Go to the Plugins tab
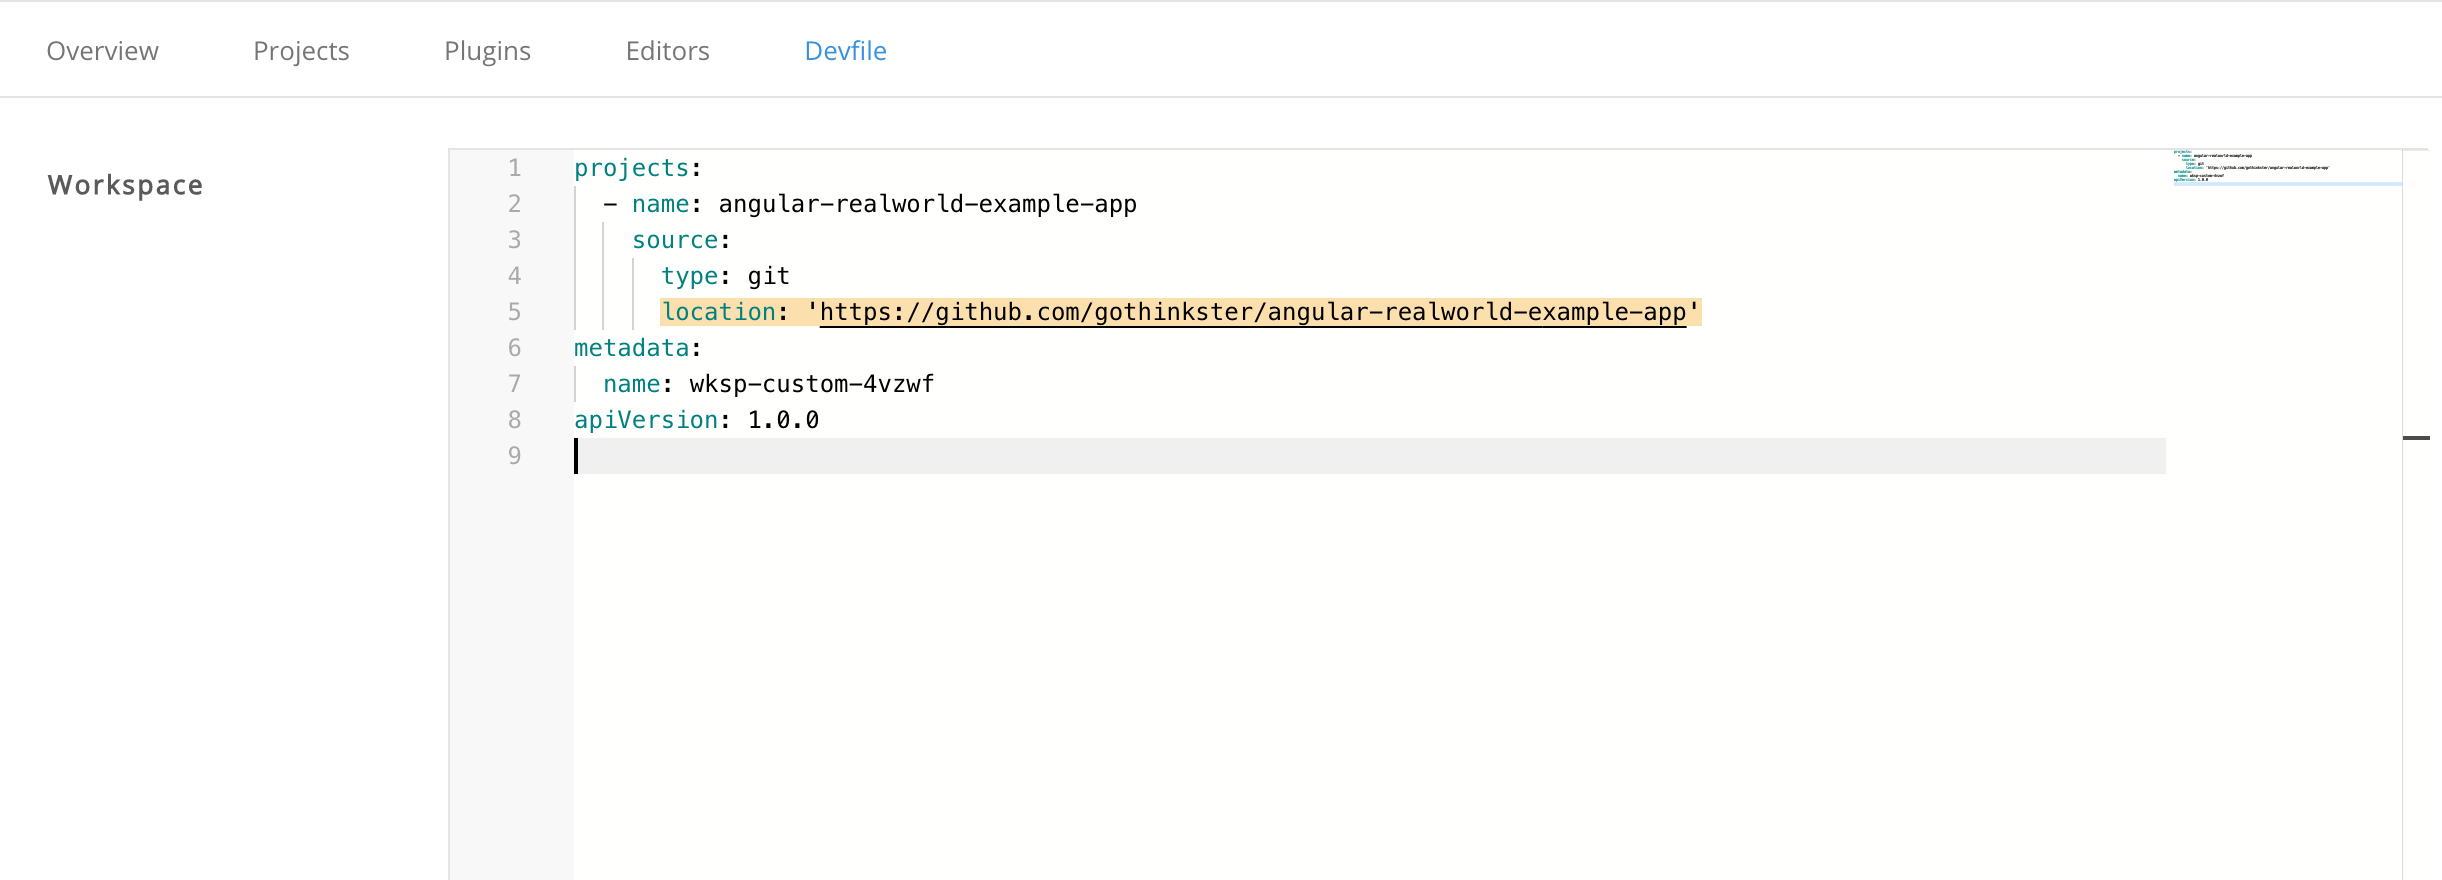 point(487,51)
